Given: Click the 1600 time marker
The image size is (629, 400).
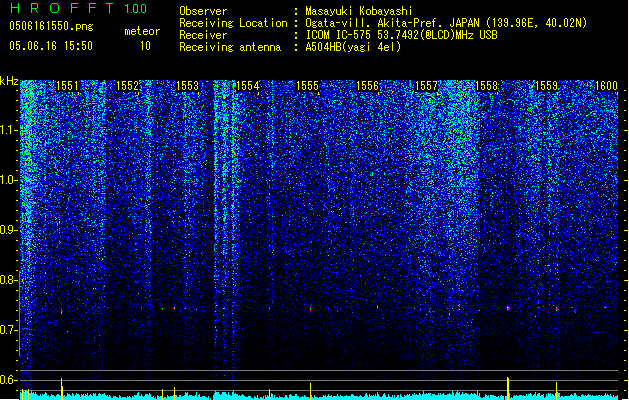Looking at the screenshot, I should click(606, 86).
